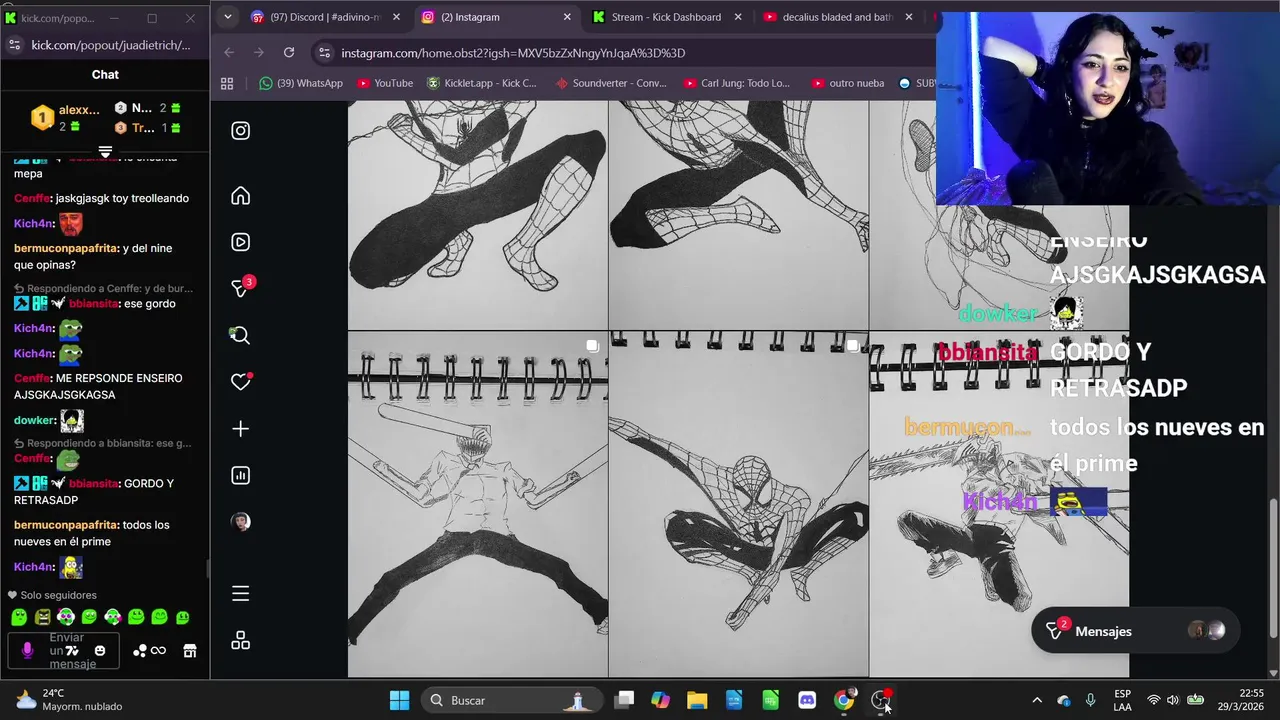Open the WhatsApp bookmark
The image size is (1280, 720).
[x=300, y=84]
